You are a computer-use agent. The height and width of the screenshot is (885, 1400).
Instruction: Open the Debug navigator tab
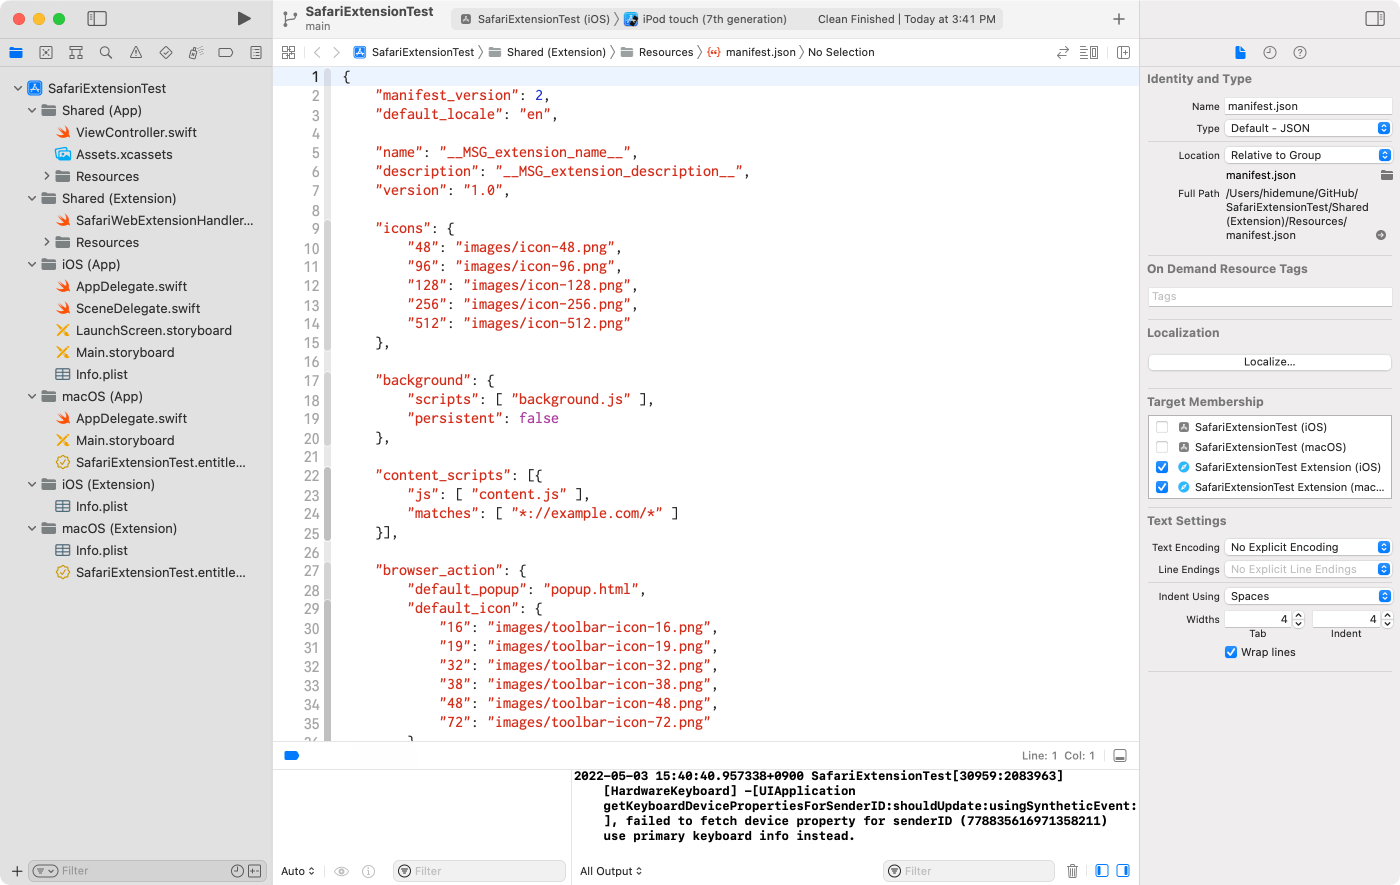tap(196, 53)
